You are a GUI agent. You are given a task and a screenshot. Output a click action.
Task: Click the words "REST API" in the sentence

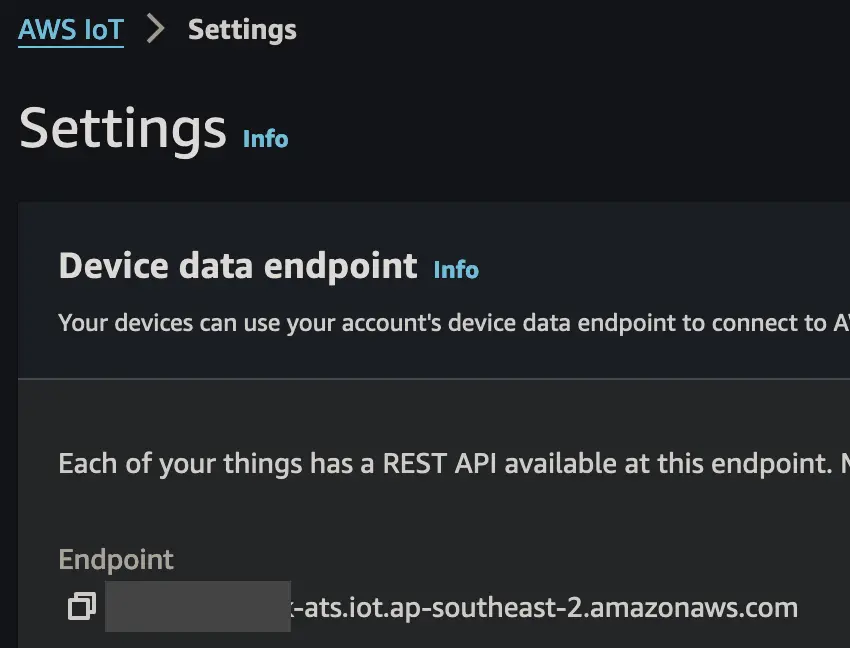coord(431,464)
